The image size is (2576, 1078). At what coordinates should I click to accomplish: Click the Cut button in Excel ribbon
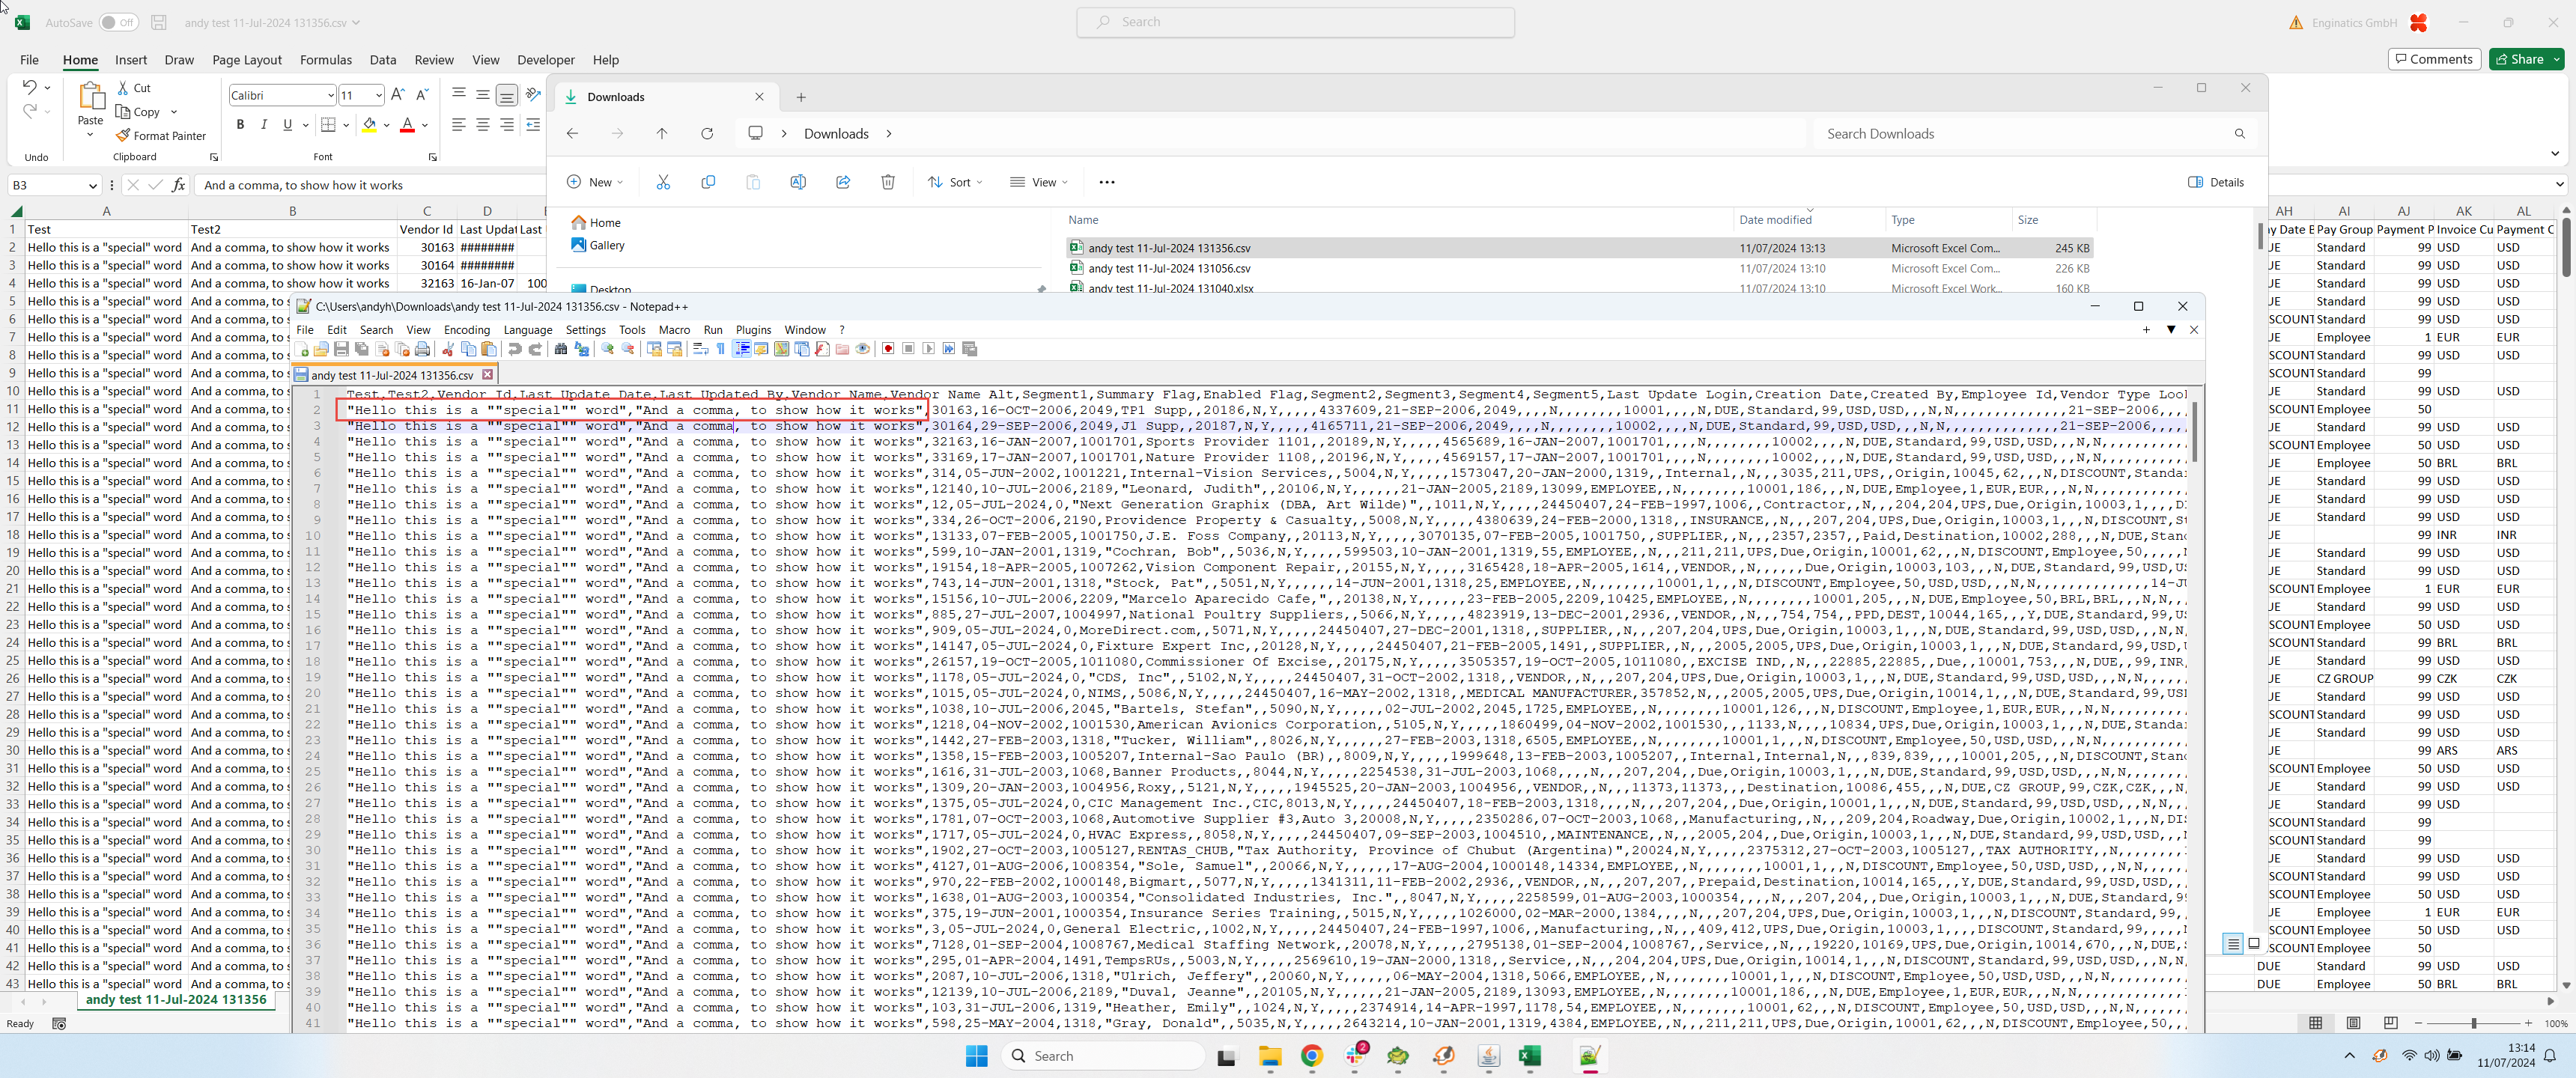(134, 88)
